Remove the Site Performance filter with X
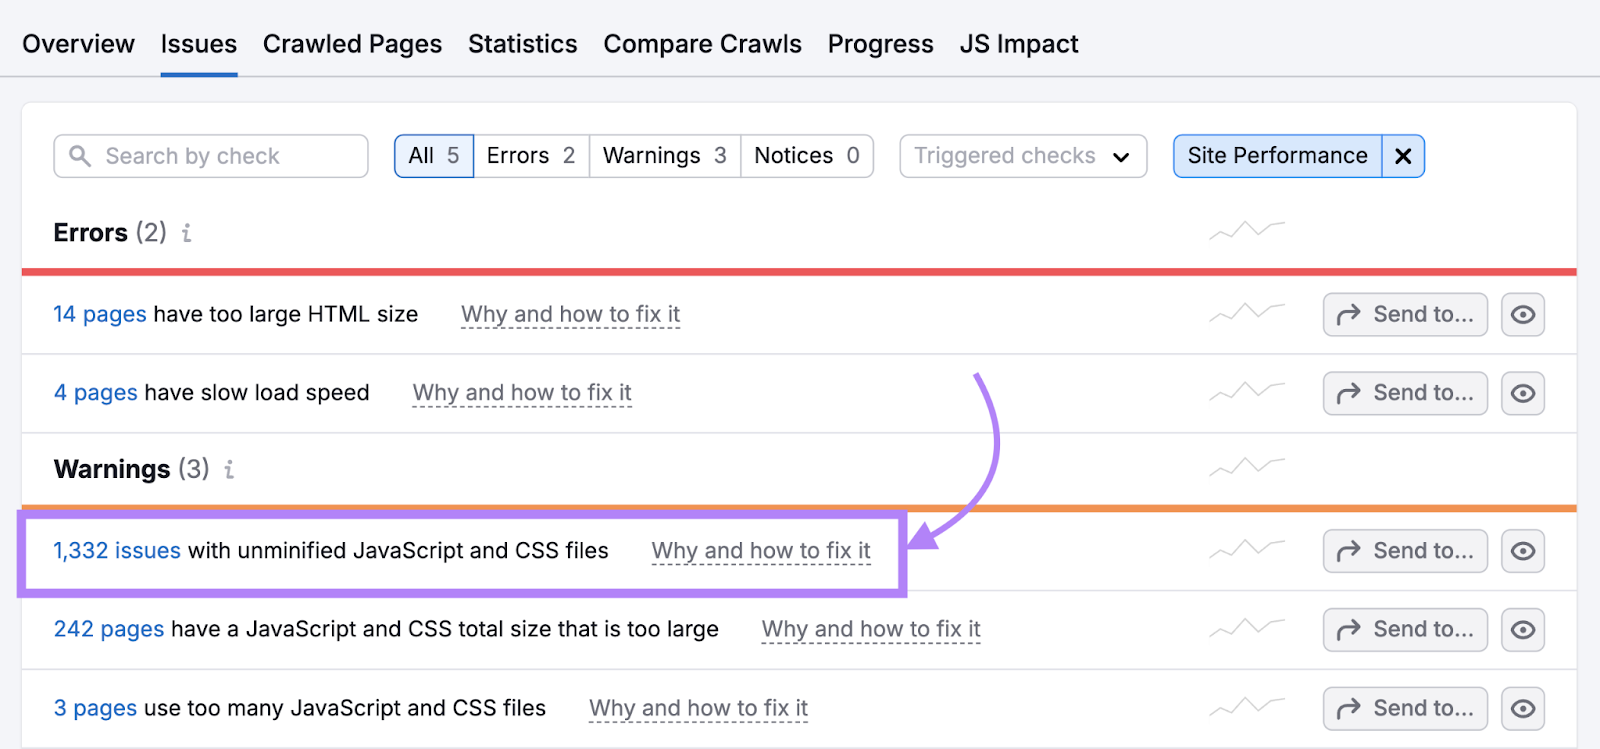The width and height of the screenshot is (1600, 749). coord(1403,156)
